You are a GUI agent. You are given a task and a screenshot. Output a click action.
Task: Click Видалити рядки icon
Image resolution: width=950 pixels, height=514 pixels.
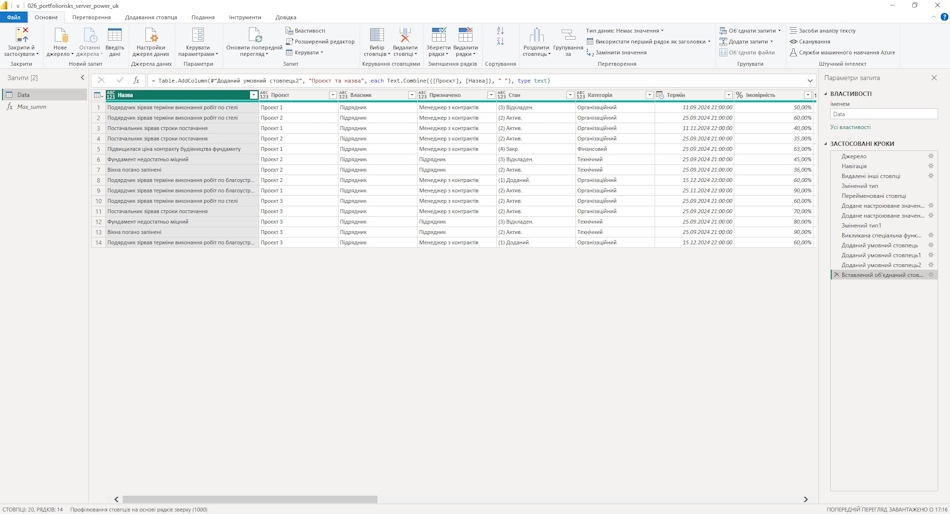[x=465, y=35]
